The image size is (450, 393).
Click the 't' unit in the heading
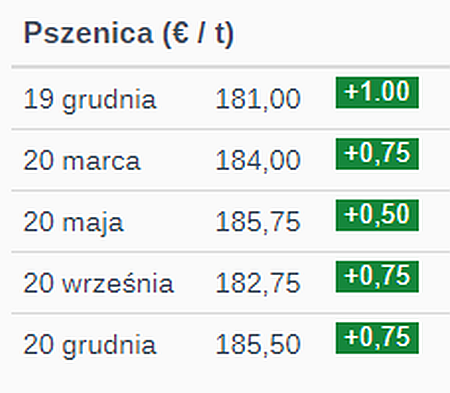(220, 34)
